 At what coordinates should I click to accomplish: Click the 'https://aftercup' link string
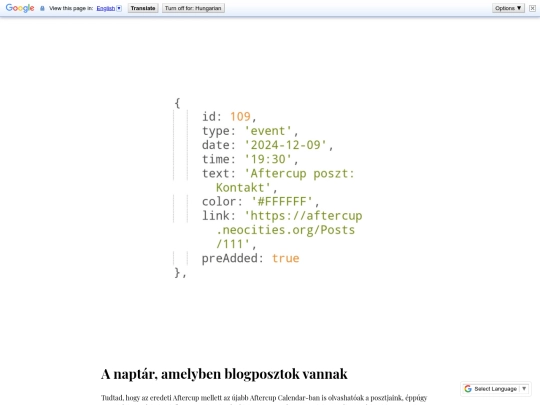coord(303,216)
